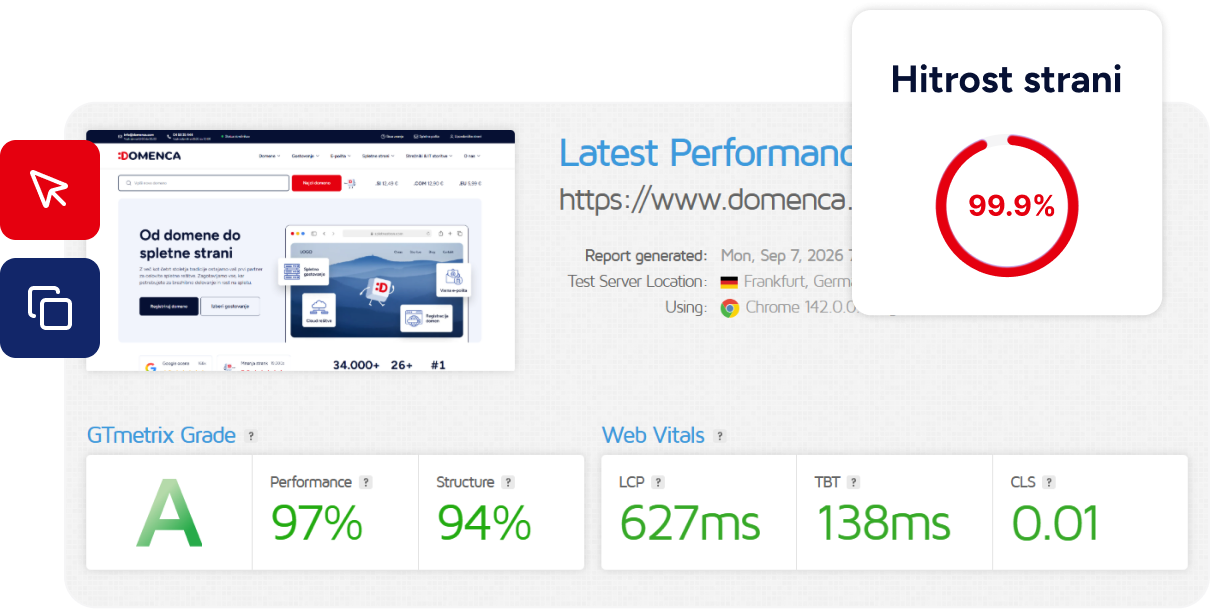Viewport: 1211px width, 611px height.
Task: Click the help icon beside Structure
Action: [508, 482]
